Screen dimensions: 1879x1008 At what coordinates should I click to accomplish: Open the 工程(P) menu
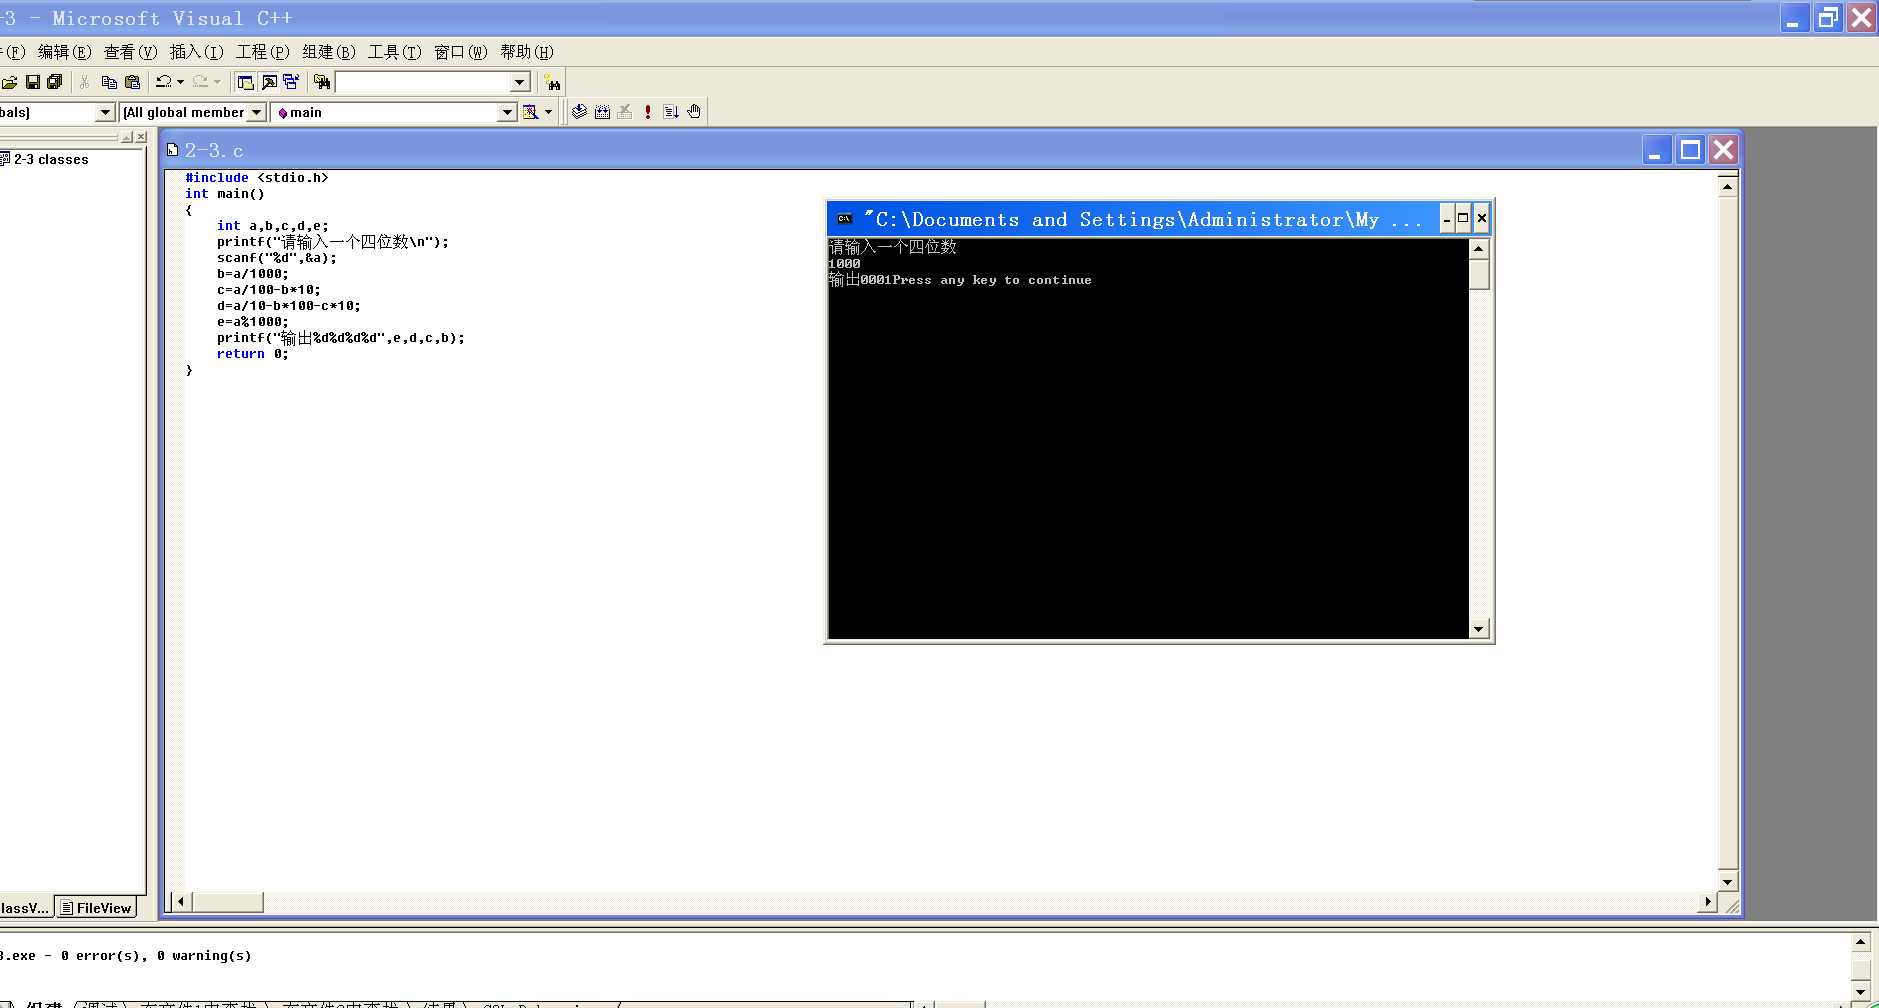click(262, 52)
